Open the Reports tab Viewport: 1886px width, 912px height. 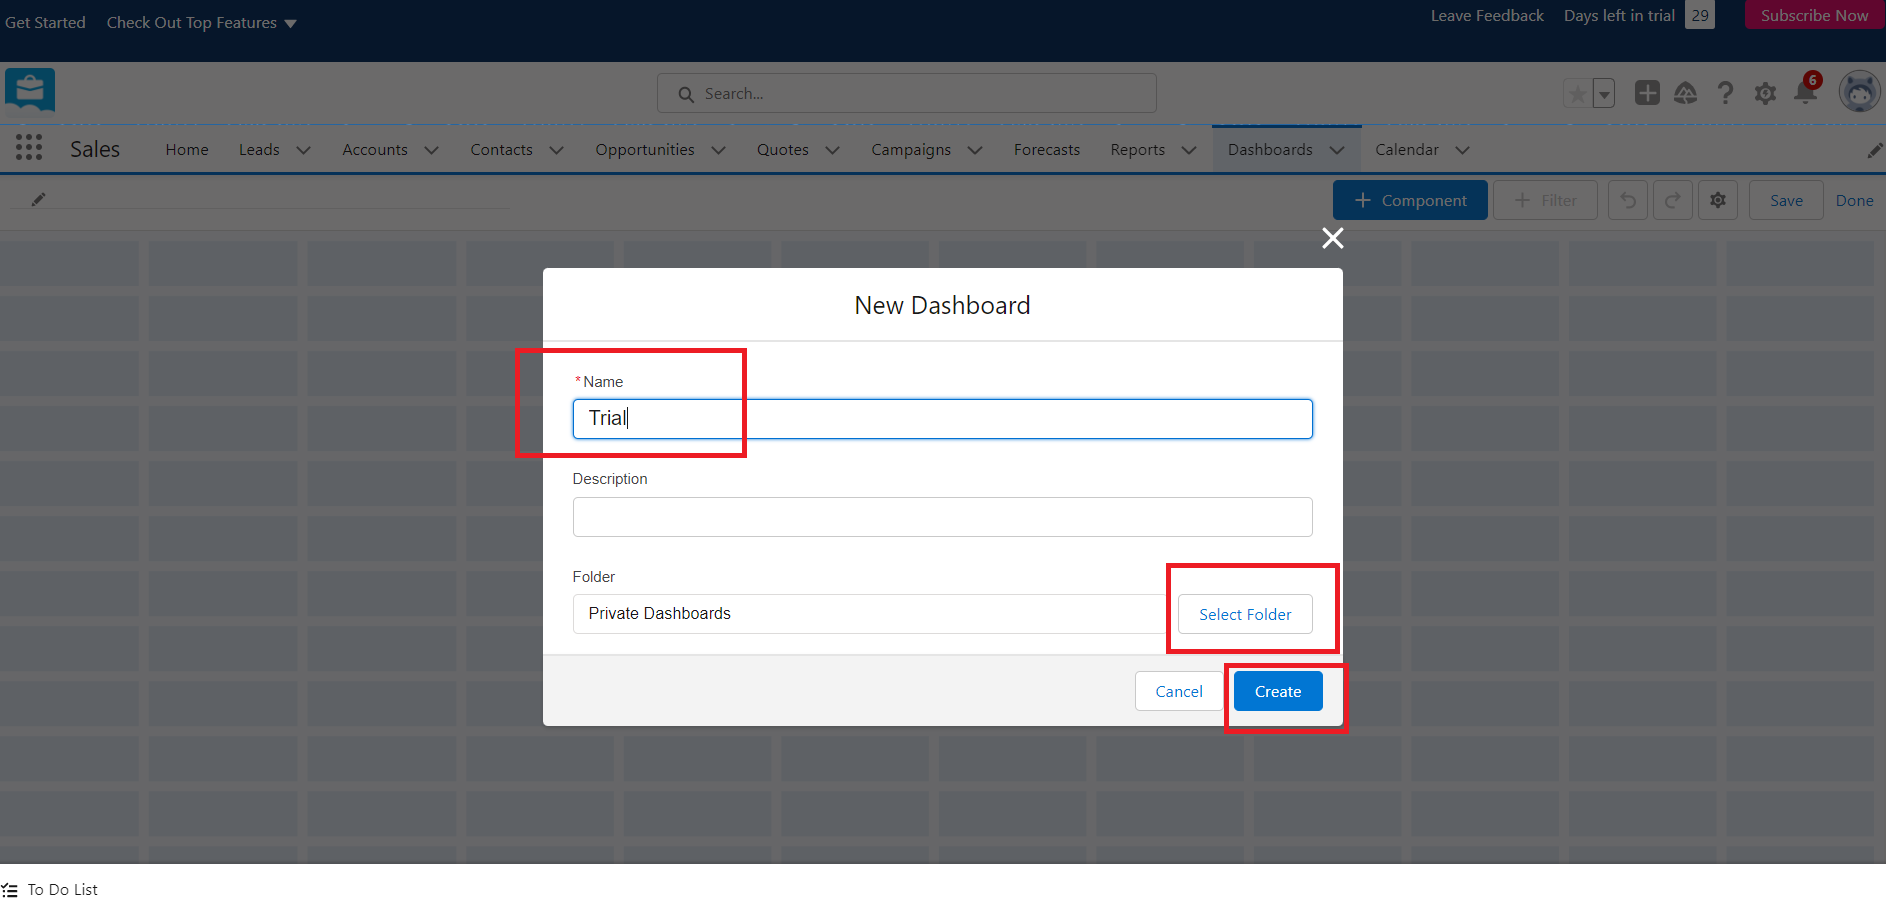[x=1137, y=149]
